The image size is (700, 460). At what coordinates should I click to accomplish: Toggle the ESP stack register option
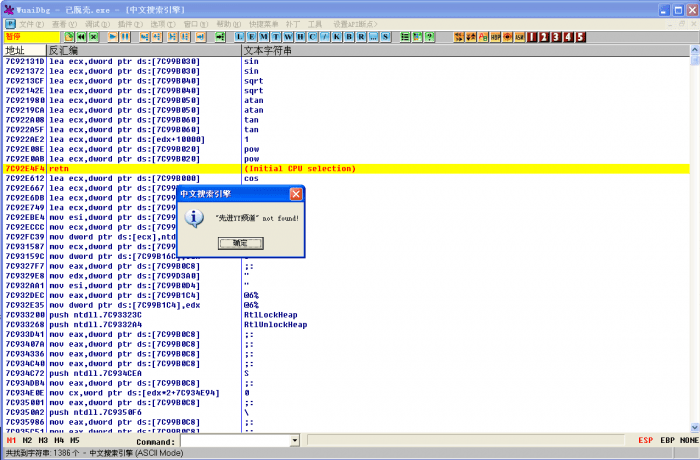[x=645, y=440]
